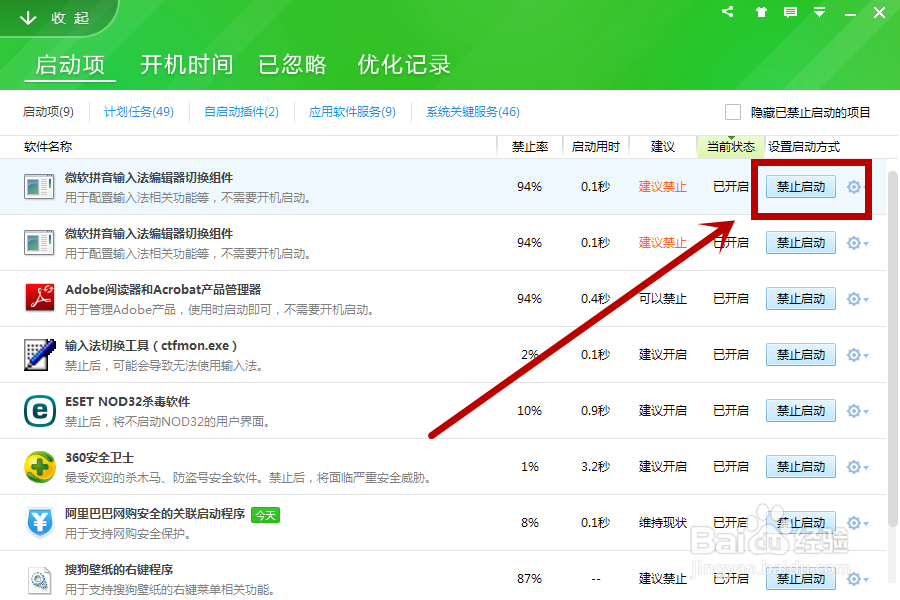
Task: Click the first 微软拼音输入法 component icon
Action: (39, 187)
